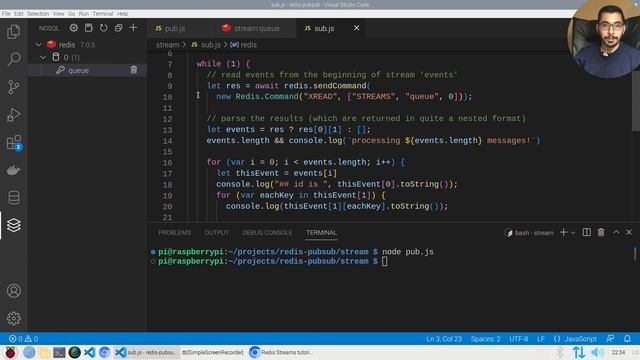Screen dimensions: 640x360
Task: Show errors and warnings in status bar
Action: pos(24,339)
